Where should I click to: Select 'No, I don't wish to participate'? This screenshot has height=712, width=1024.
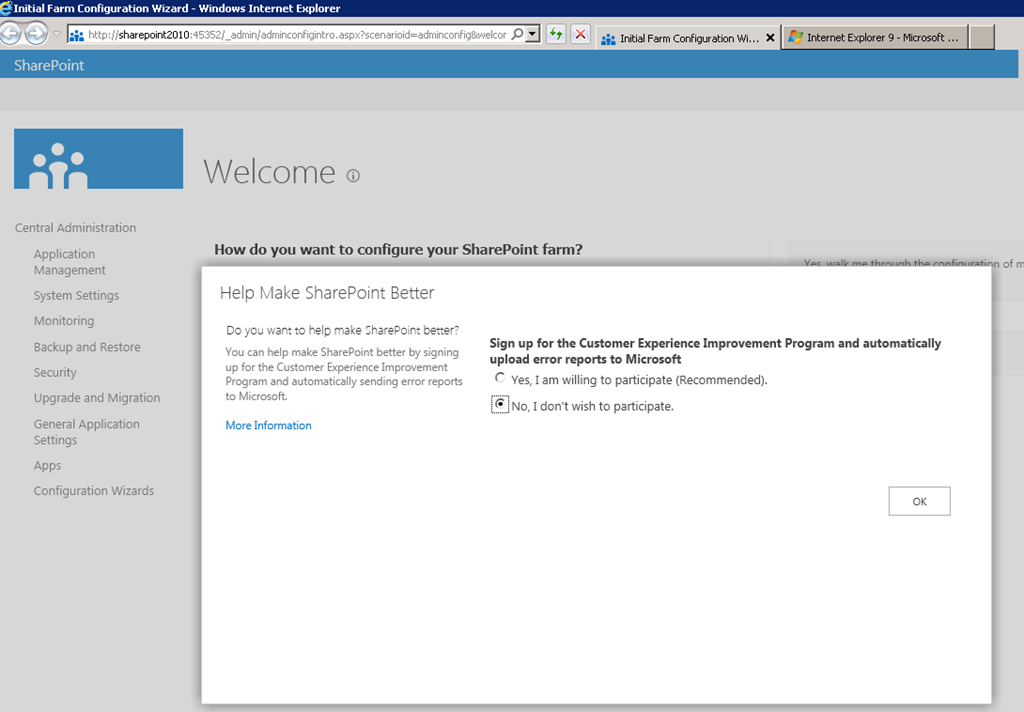pos(500,405)
